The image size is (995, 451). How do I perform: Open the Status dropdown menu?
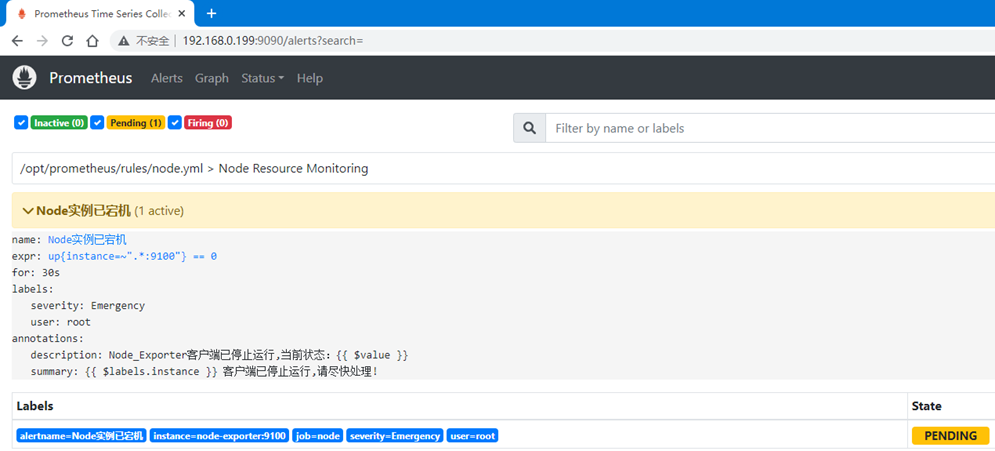262,78
